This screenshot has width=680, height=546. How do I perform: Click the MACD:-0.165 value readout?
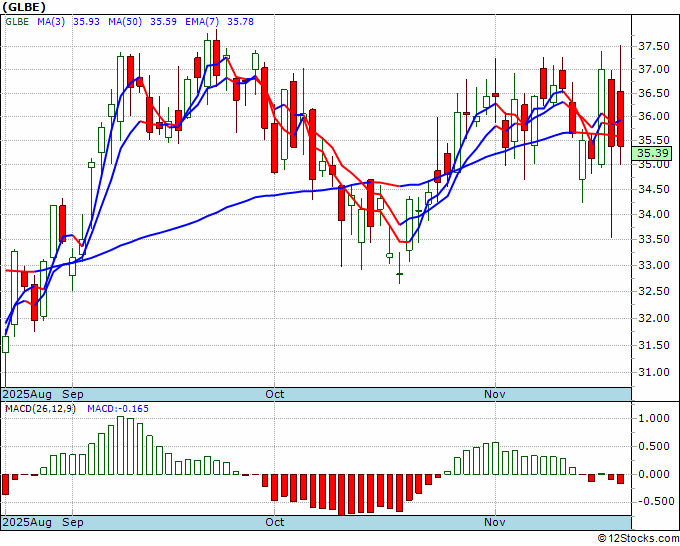click(x=118, y=409)
